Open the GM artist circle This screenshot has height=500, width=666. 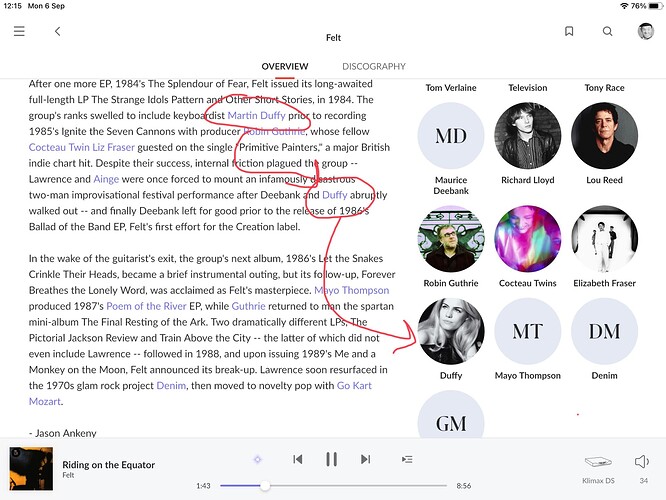point(451,415)
